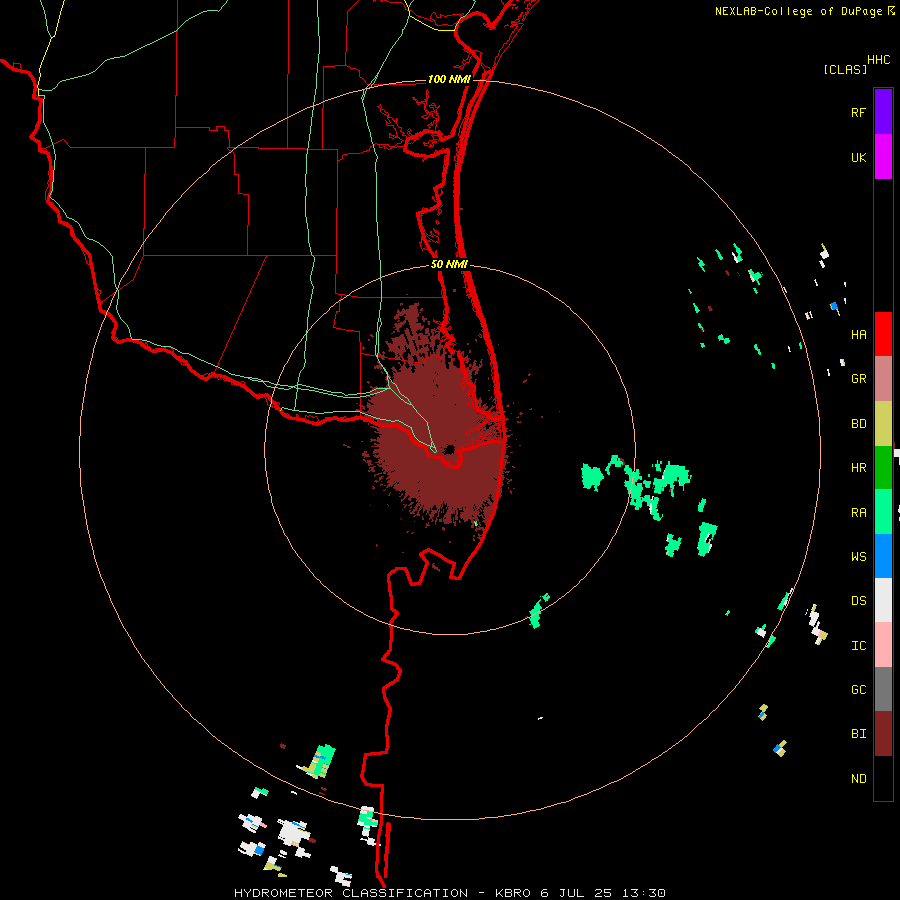Select the brown BI legend swatch
This screenshot has height=900, width=900.
(x=883, y=734)
